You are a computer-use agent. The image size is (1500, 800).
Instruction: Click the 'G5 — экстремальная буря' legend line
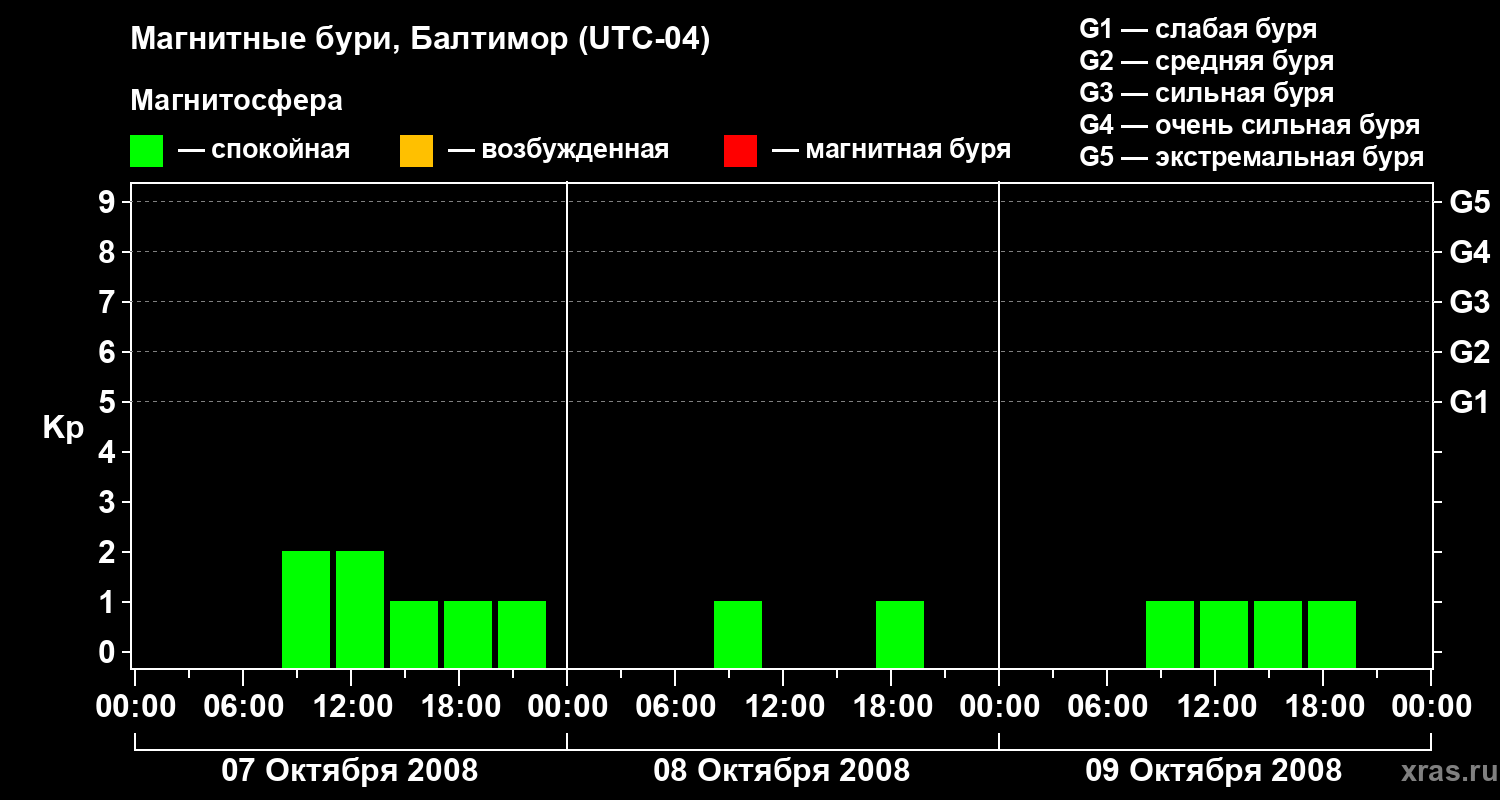1252,157
